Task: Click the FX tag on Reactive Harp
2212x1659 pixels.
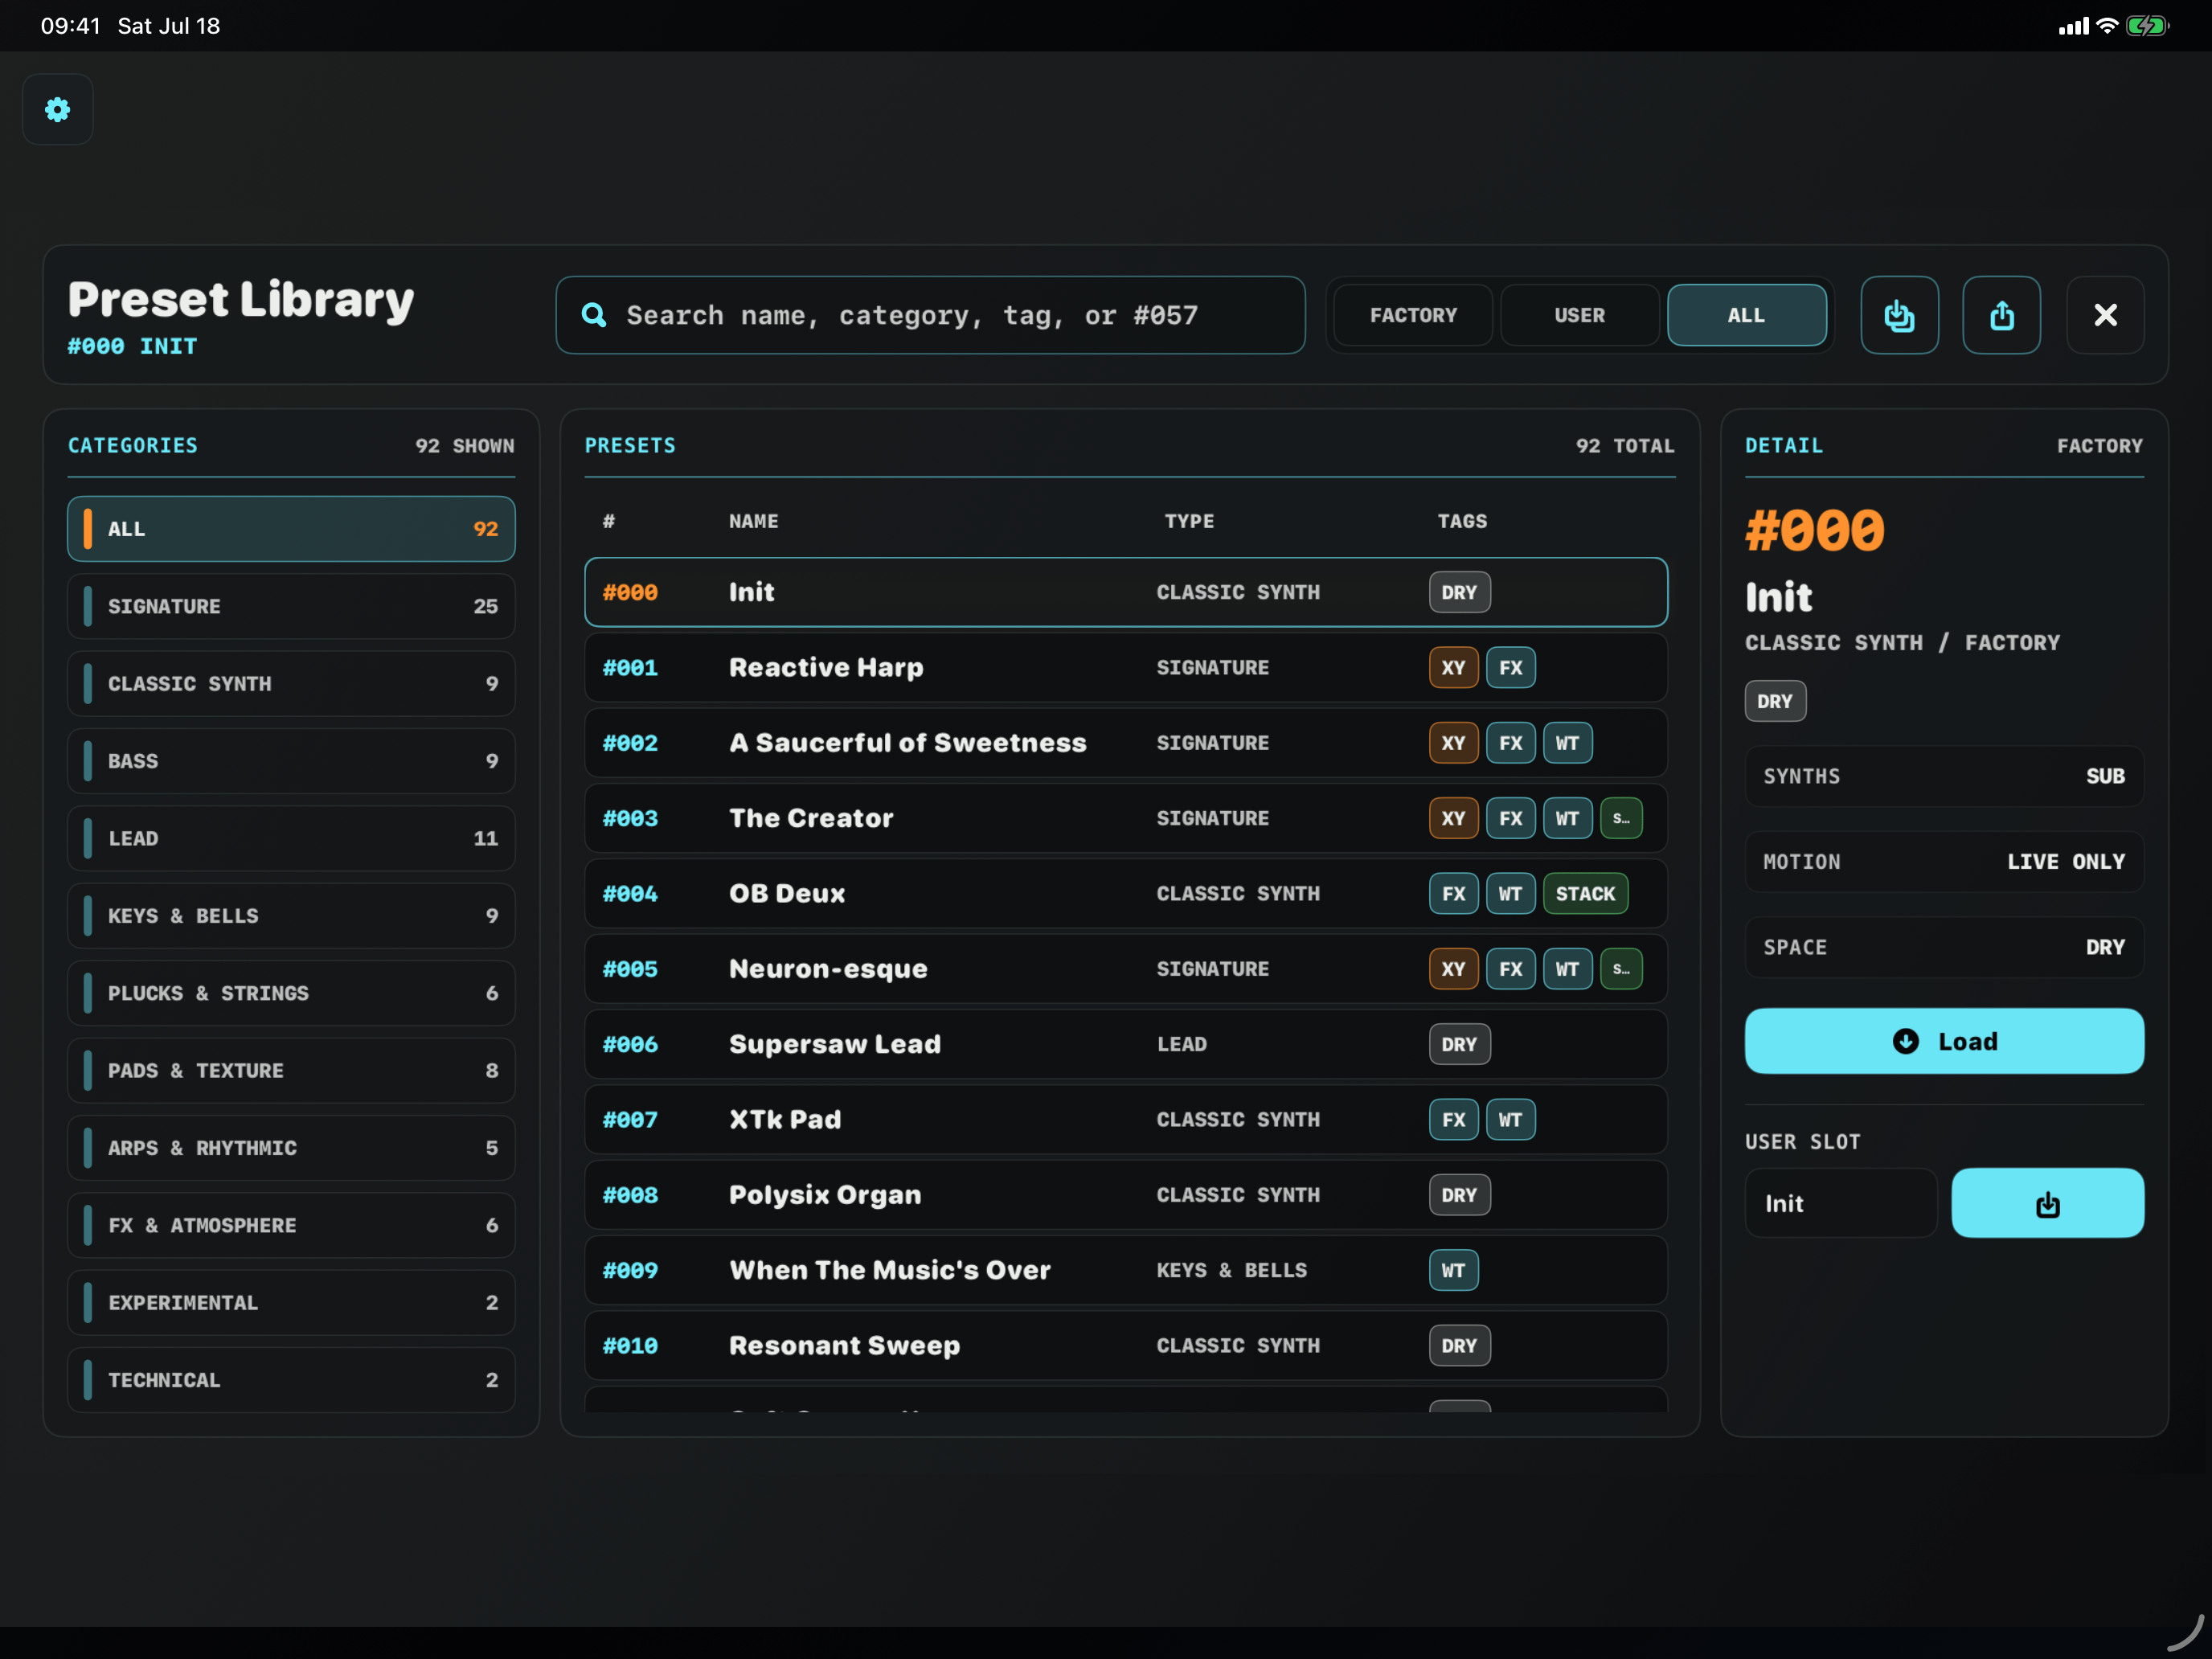Action: click(x=1510, y=667)
